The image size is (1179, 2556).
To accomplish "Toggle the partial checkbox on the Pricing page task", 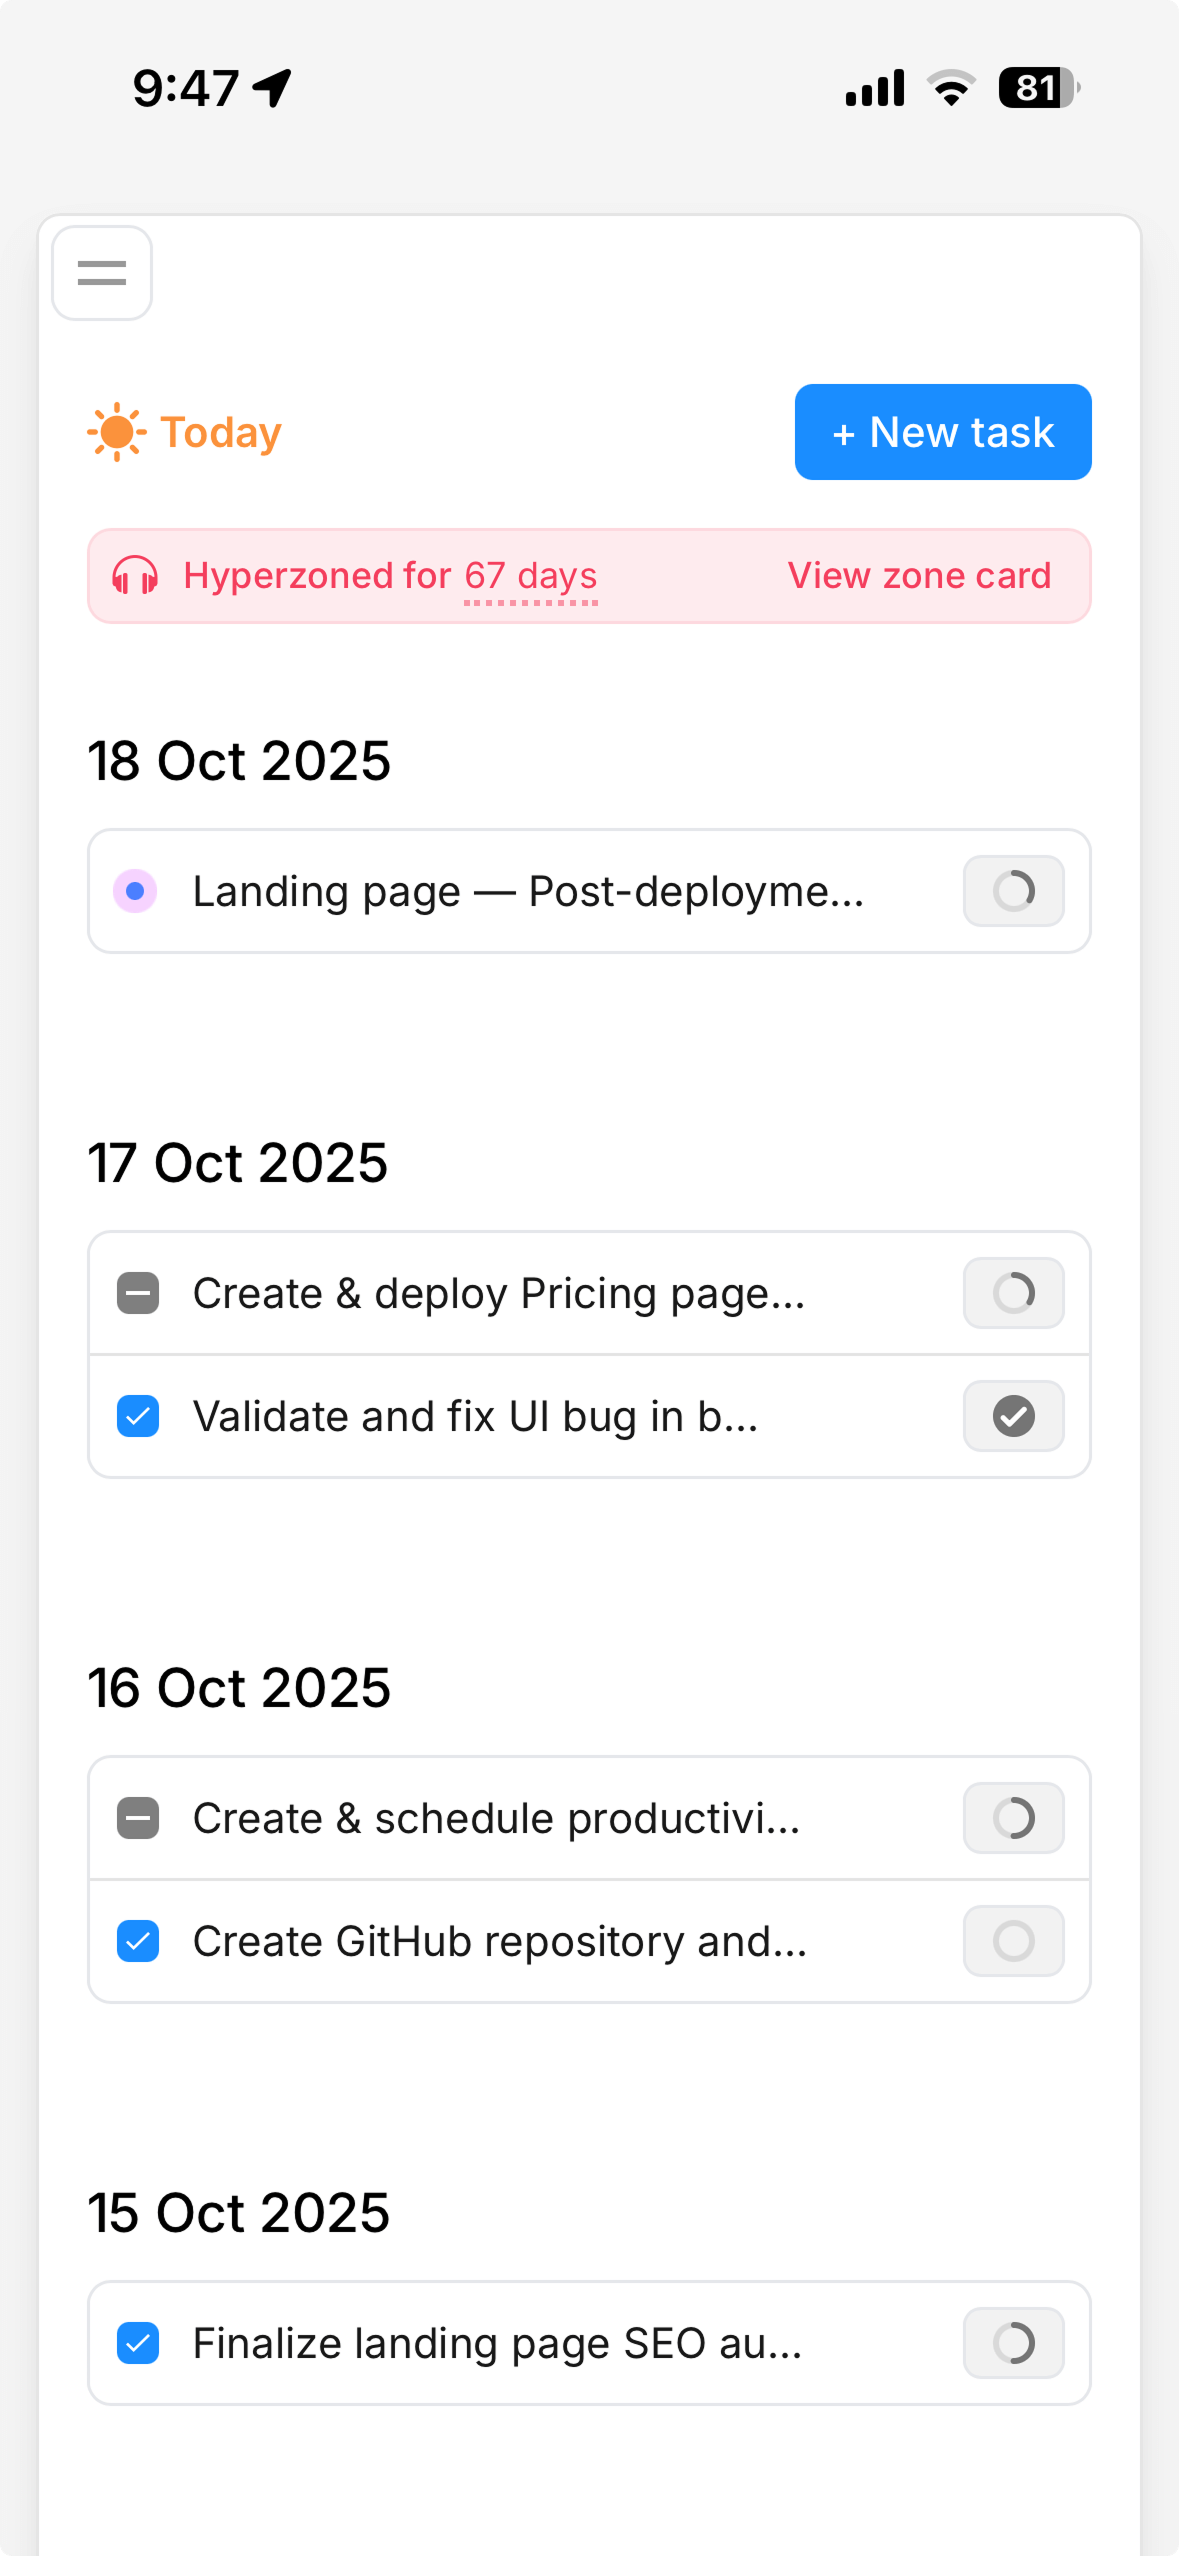I will [138, 1293].
